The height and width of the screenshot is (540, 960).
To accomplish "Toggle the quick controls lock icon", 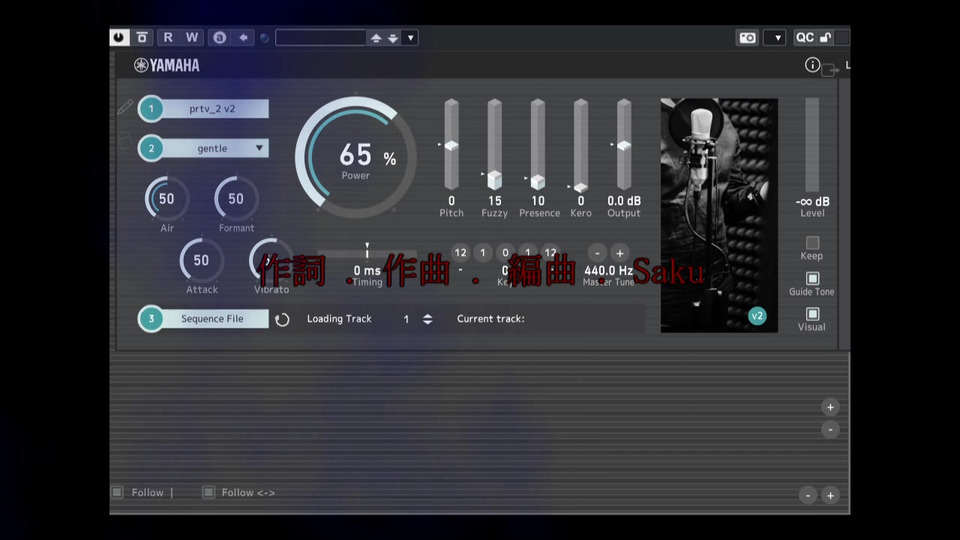I will click(x=826, y=37).
